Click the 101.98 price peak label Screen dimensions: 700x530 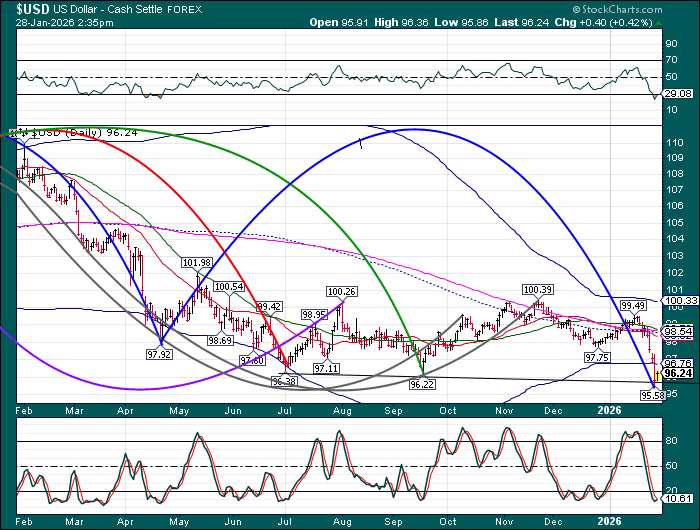[197, 262]
